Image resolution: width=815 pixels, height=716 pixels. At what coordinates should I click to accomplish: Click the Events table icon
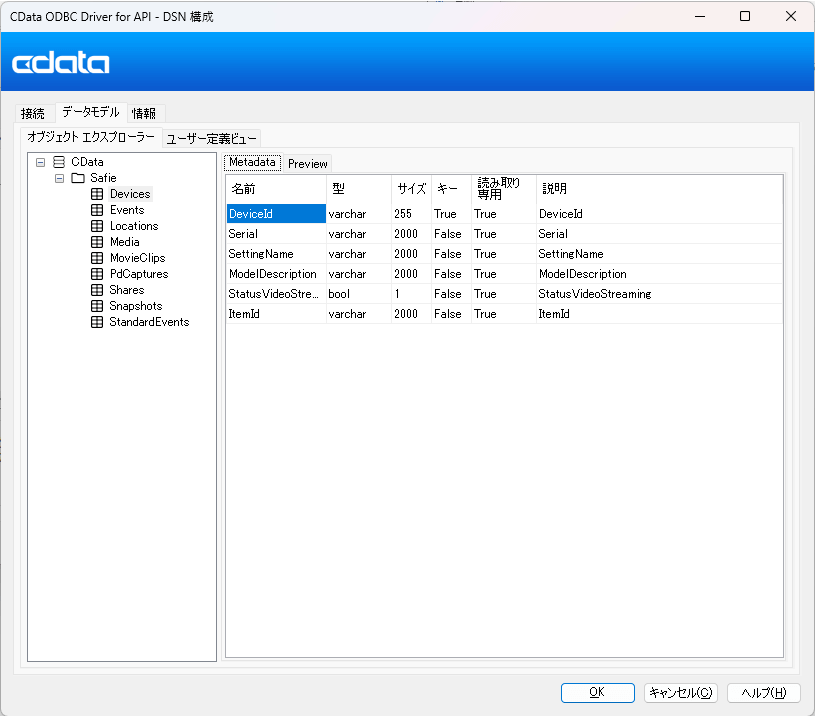[x=97, y=210]
